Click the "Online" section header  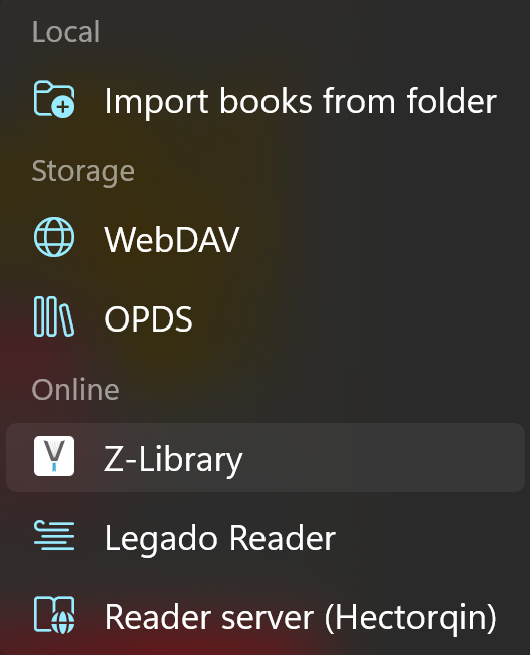[x=76, y=390]
